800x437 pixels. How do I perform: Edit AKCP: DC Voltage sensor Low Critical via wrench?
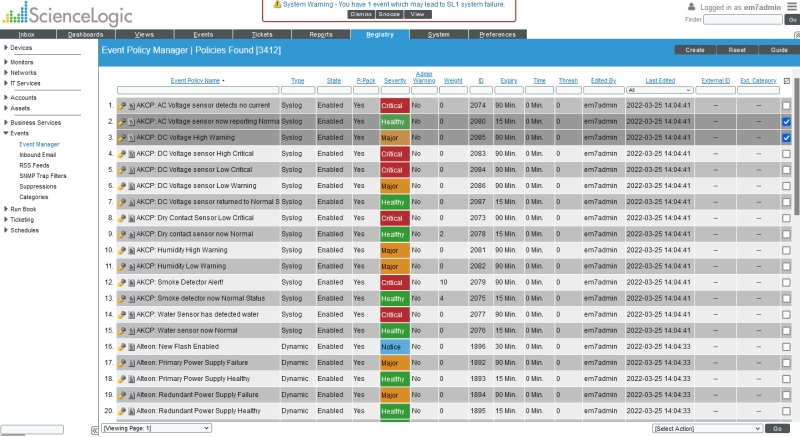(x=122, y=170)
